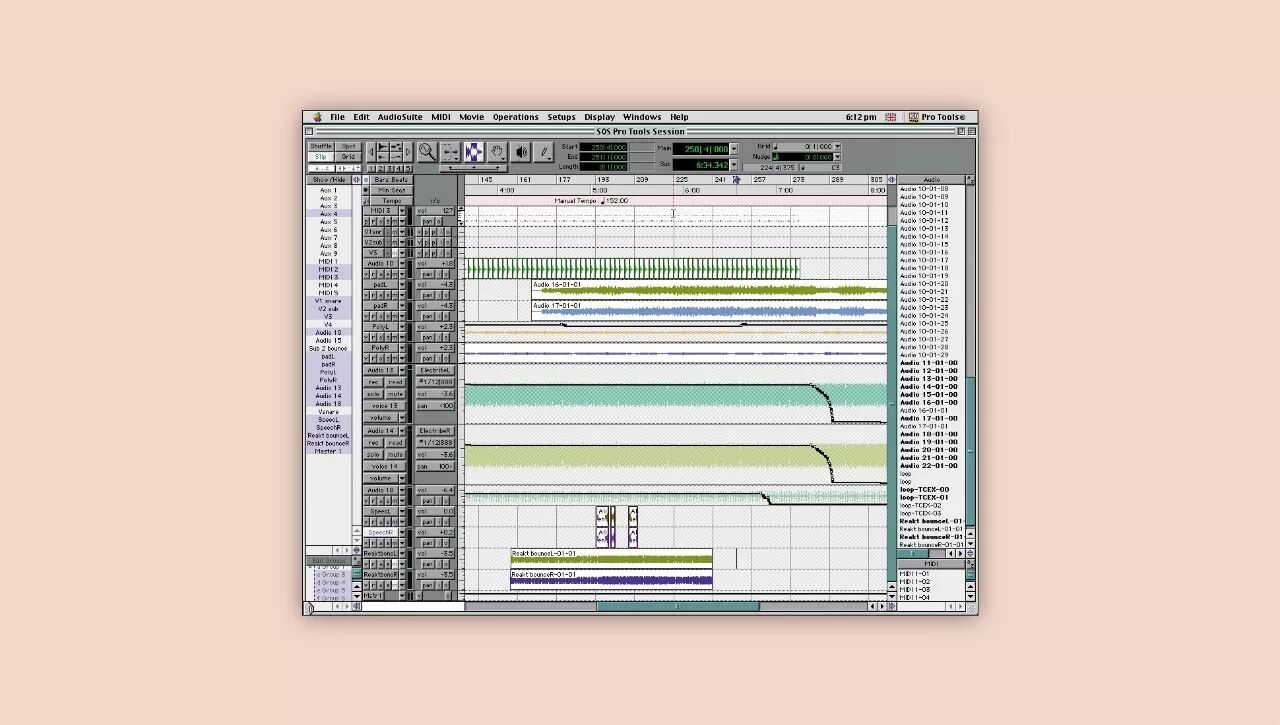Click the Reakt bounceL-01-01 region
This screenshot has height=725, width=1280.
coord(611,558)
